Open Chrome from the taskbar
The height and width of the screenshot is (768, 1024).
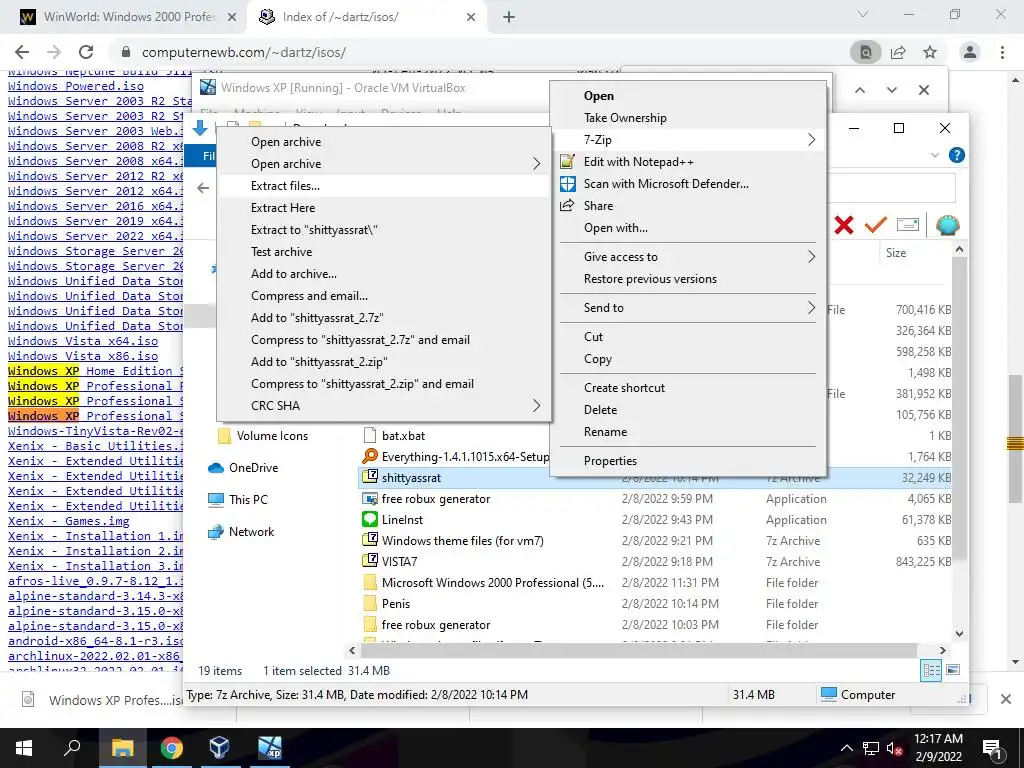click(171, 748)
